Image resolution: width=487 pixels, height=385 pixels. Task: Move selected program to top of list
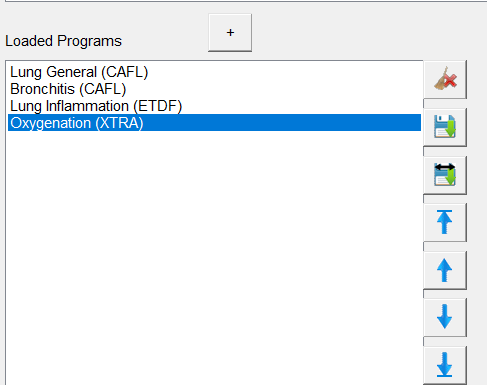[x=445, y=222]
